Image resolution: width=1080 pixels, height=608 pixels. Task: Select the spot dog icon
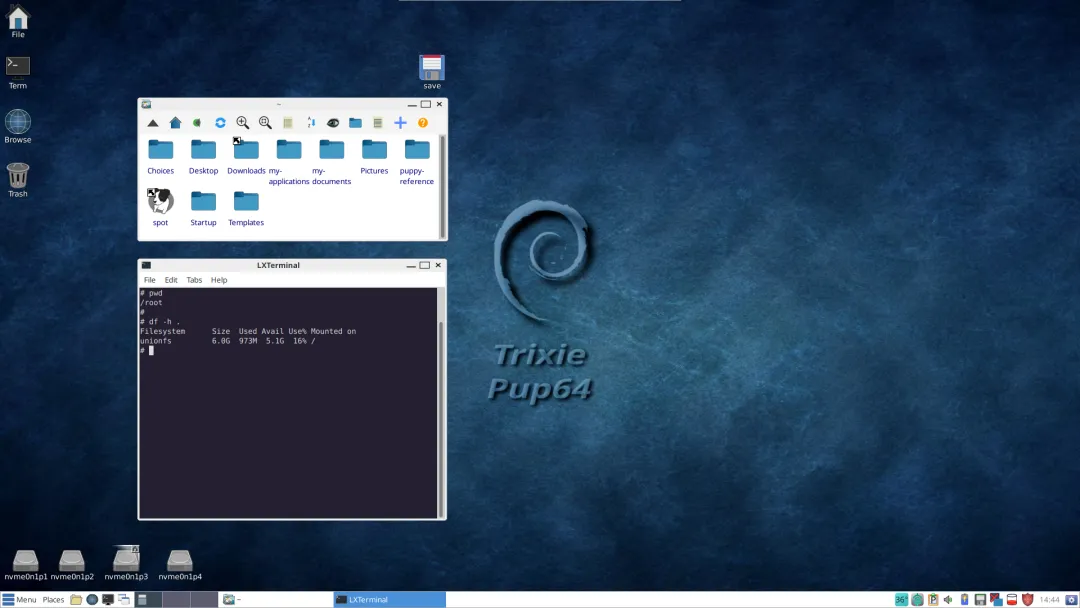point(160,207)
